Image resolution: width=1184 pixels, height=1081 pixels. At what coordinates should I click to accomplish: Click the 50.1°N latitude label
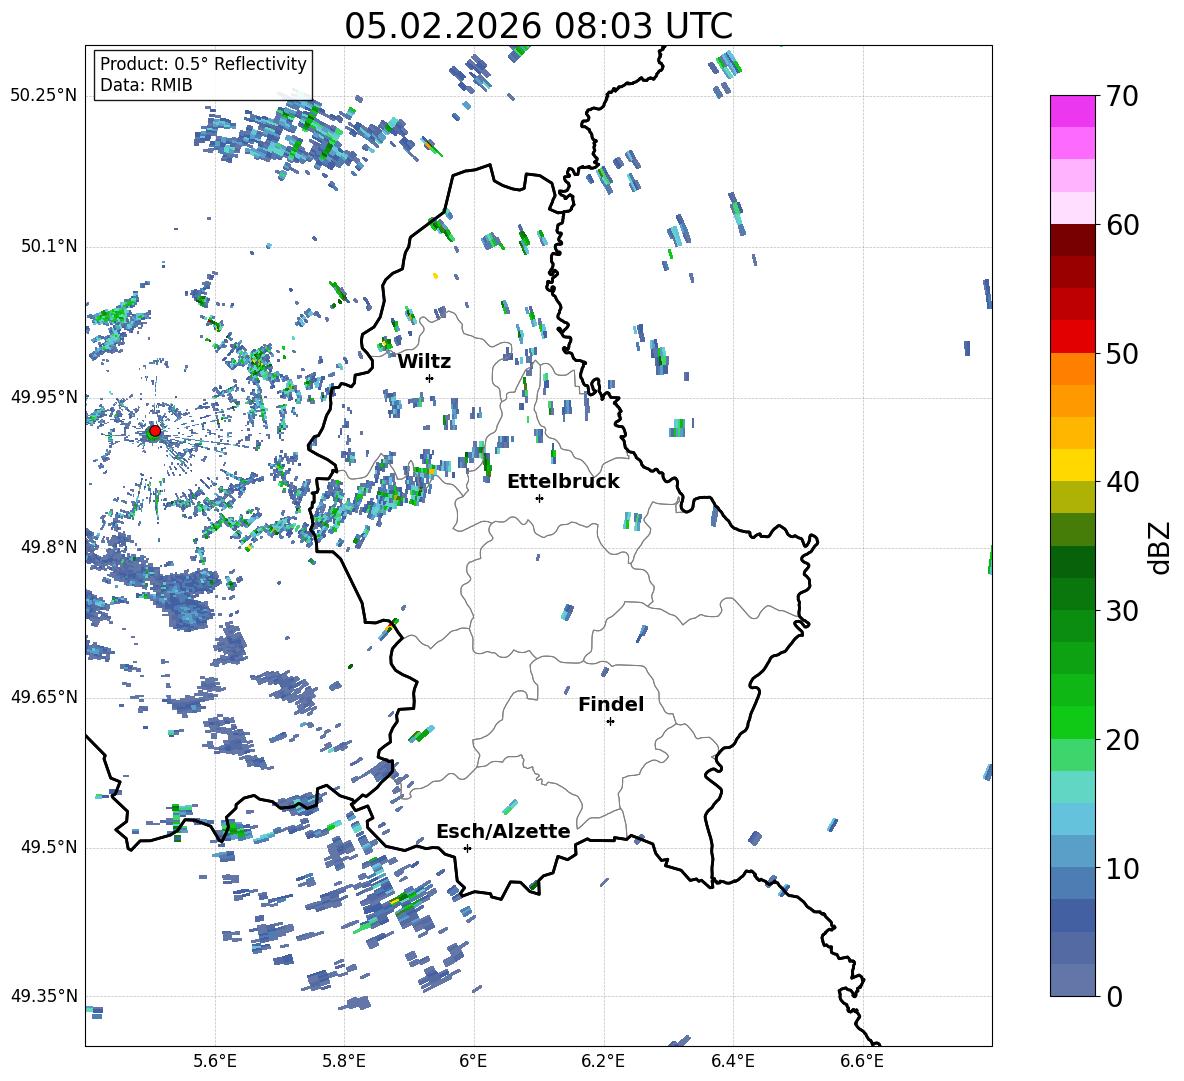click(49, 246)
